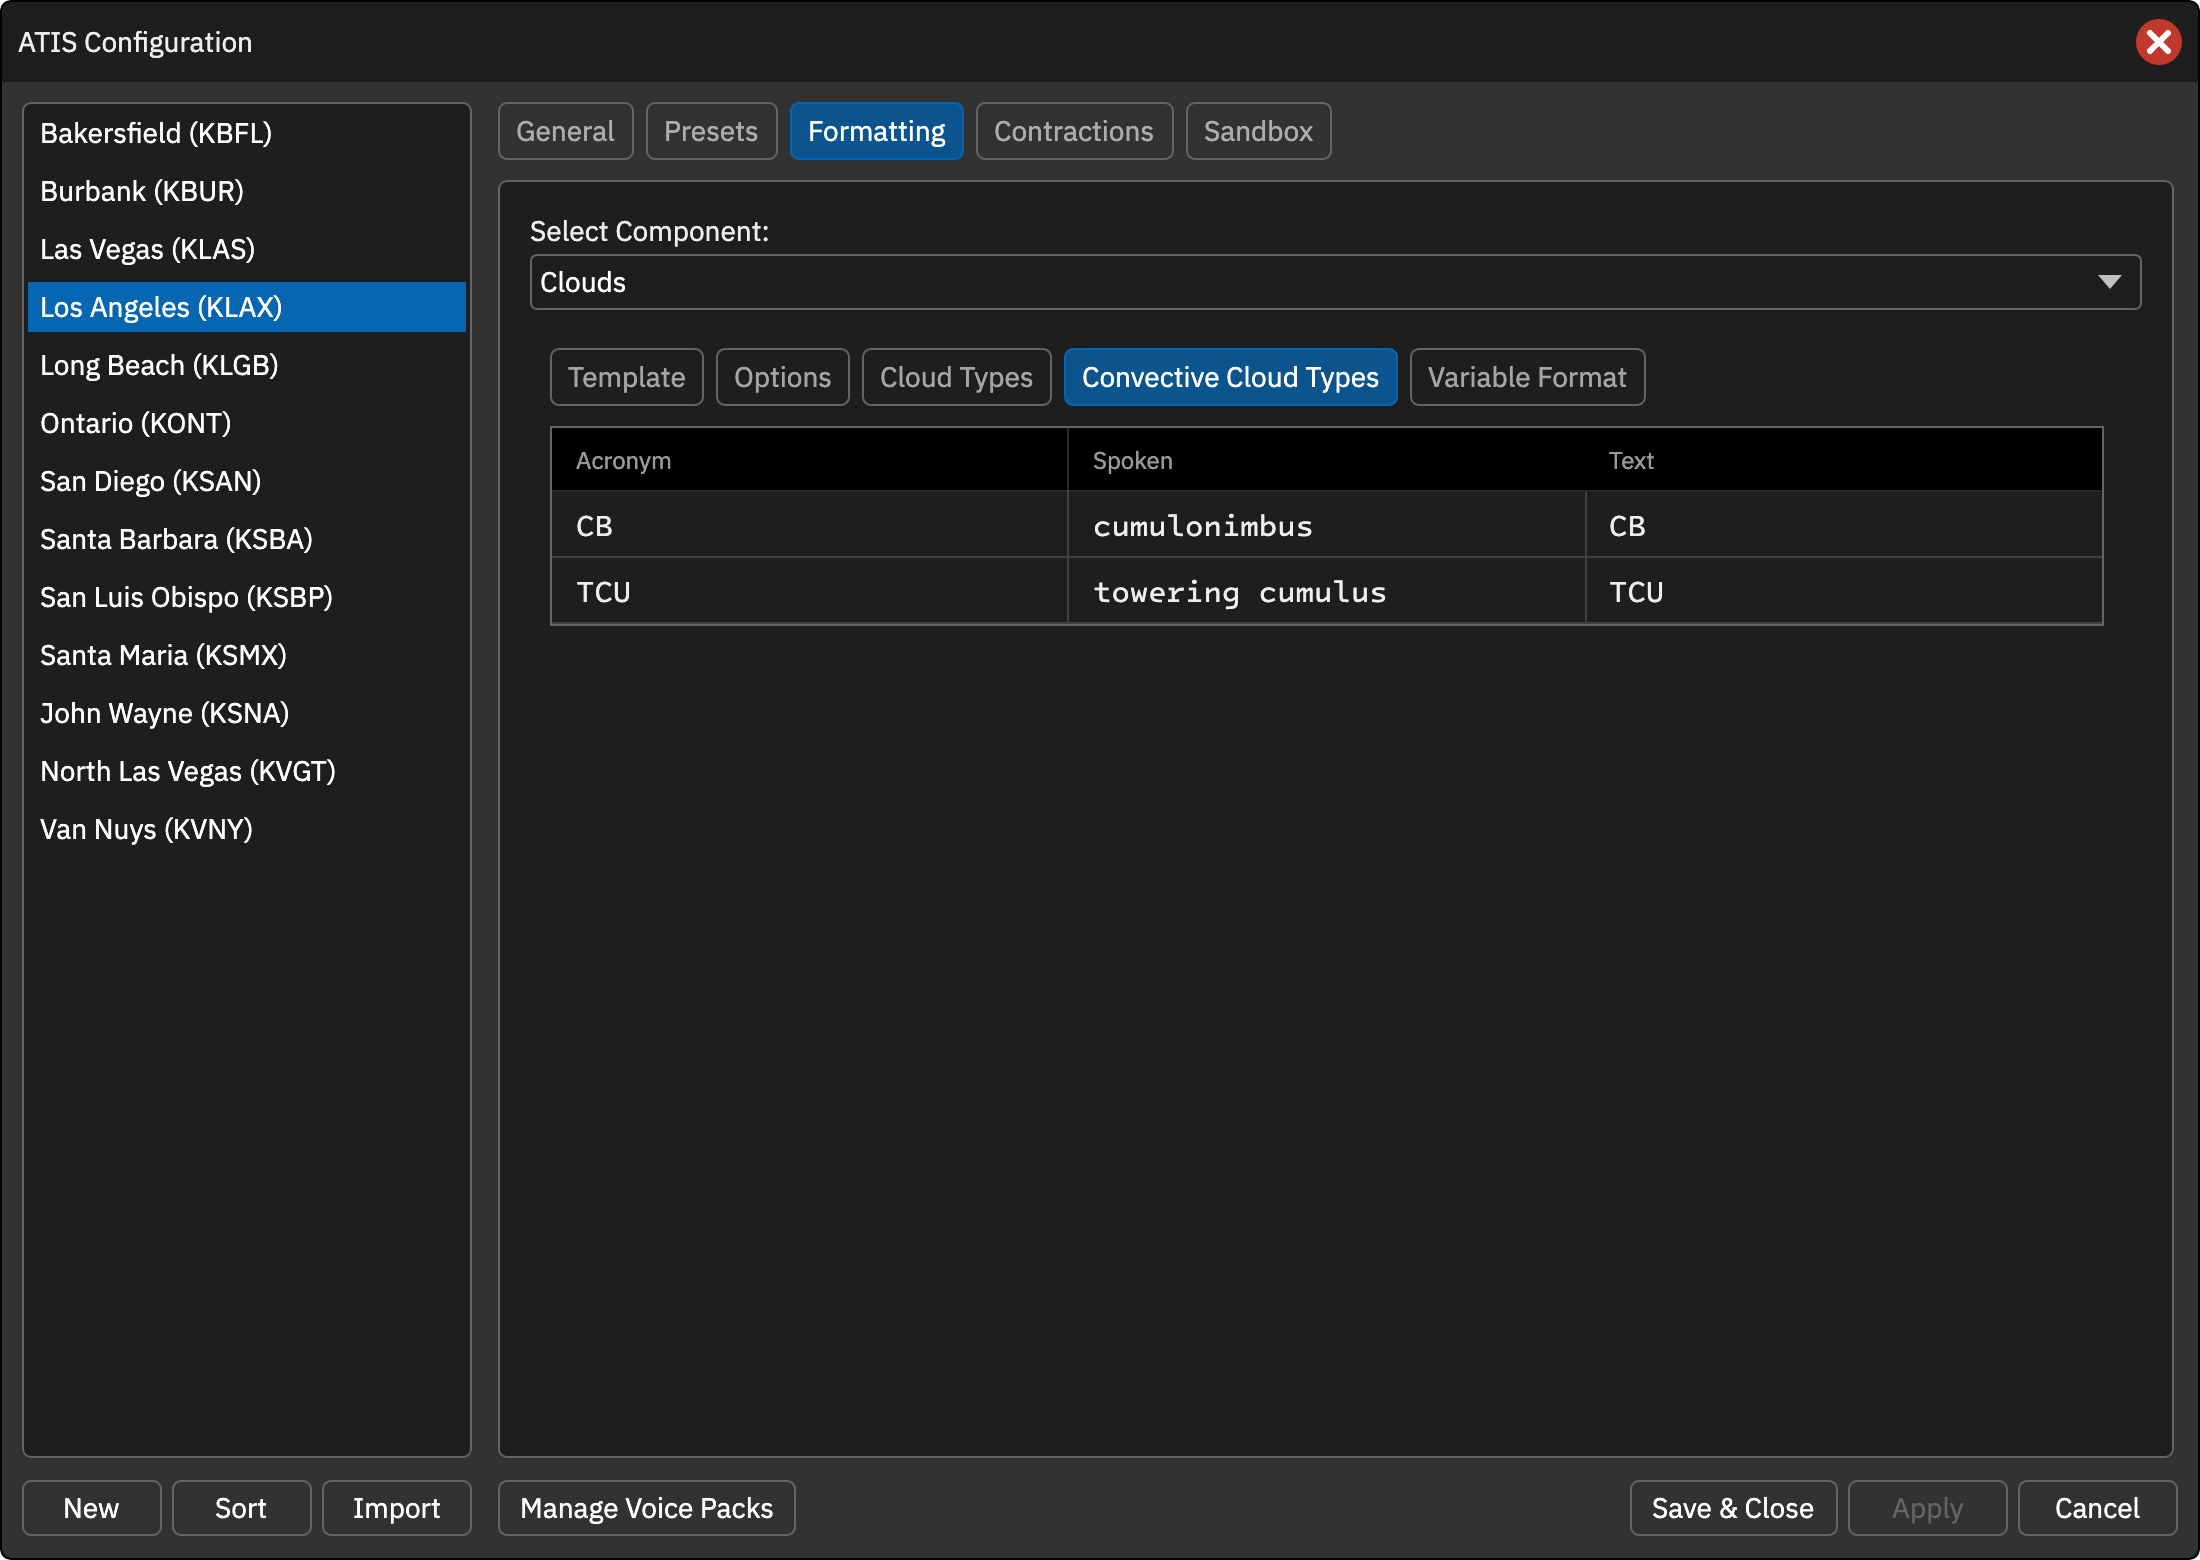
Task: Select Santa Barbara (KSBA) station
Action: [x=246, y=539]
